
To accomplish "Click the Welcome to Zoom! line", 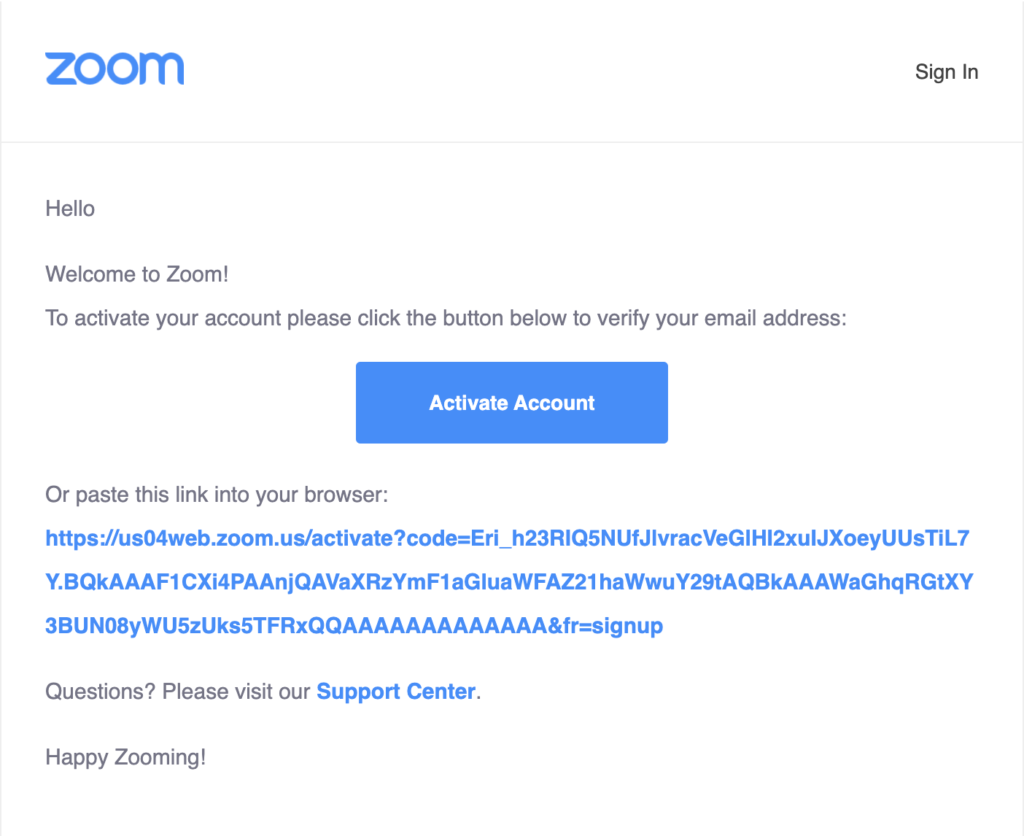I will 136,274.
